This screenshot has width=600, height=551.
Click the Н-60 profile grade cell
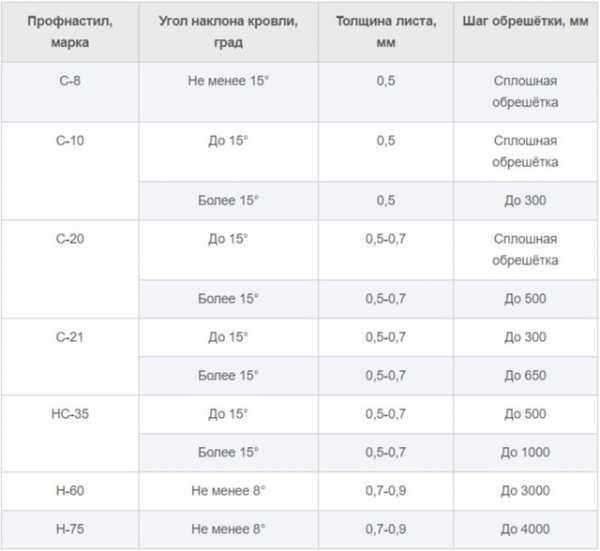[x=41, y=491]
